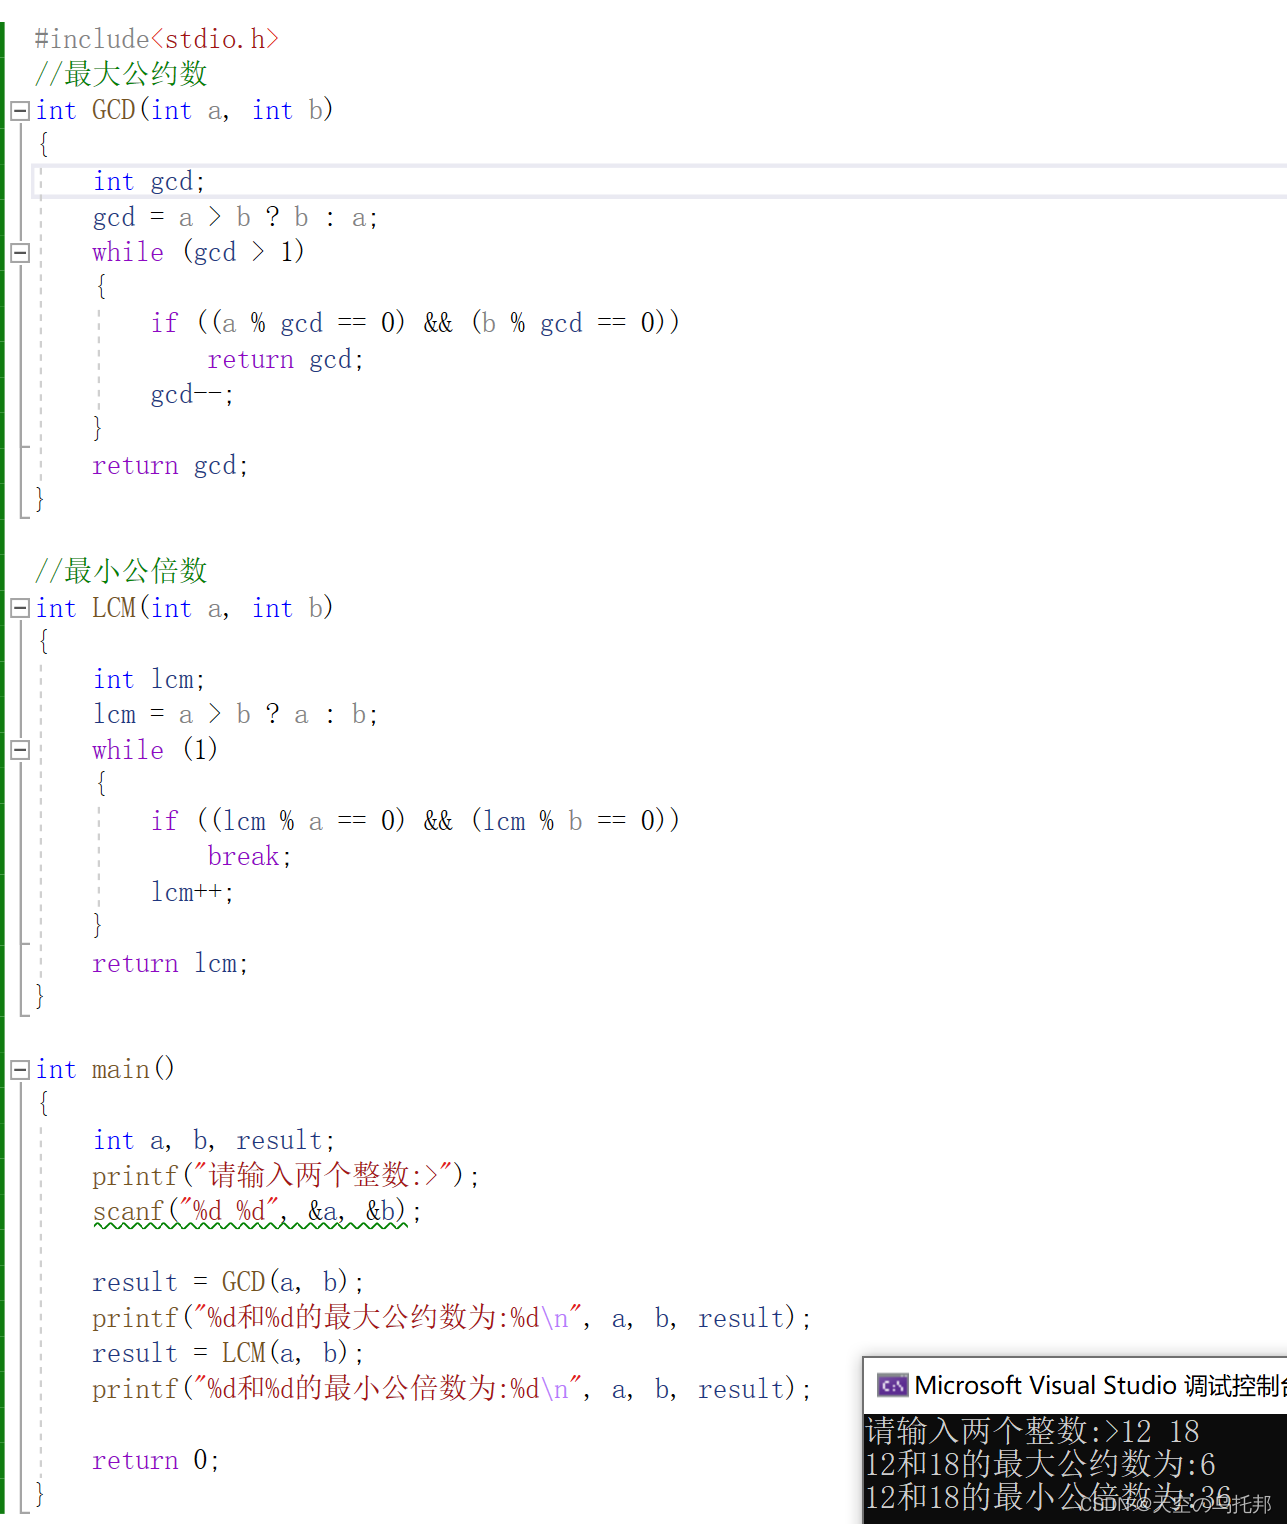Click the if condition testing a % gcd

(415, 323)
